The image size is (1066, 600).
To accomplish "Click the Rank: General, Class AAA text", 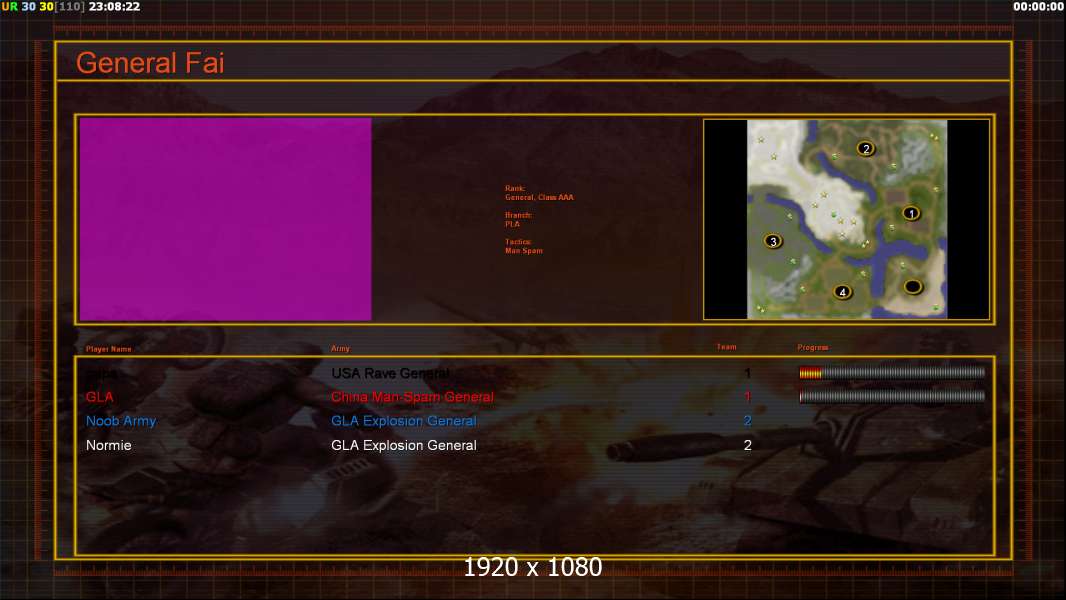I will click(539, 193).
